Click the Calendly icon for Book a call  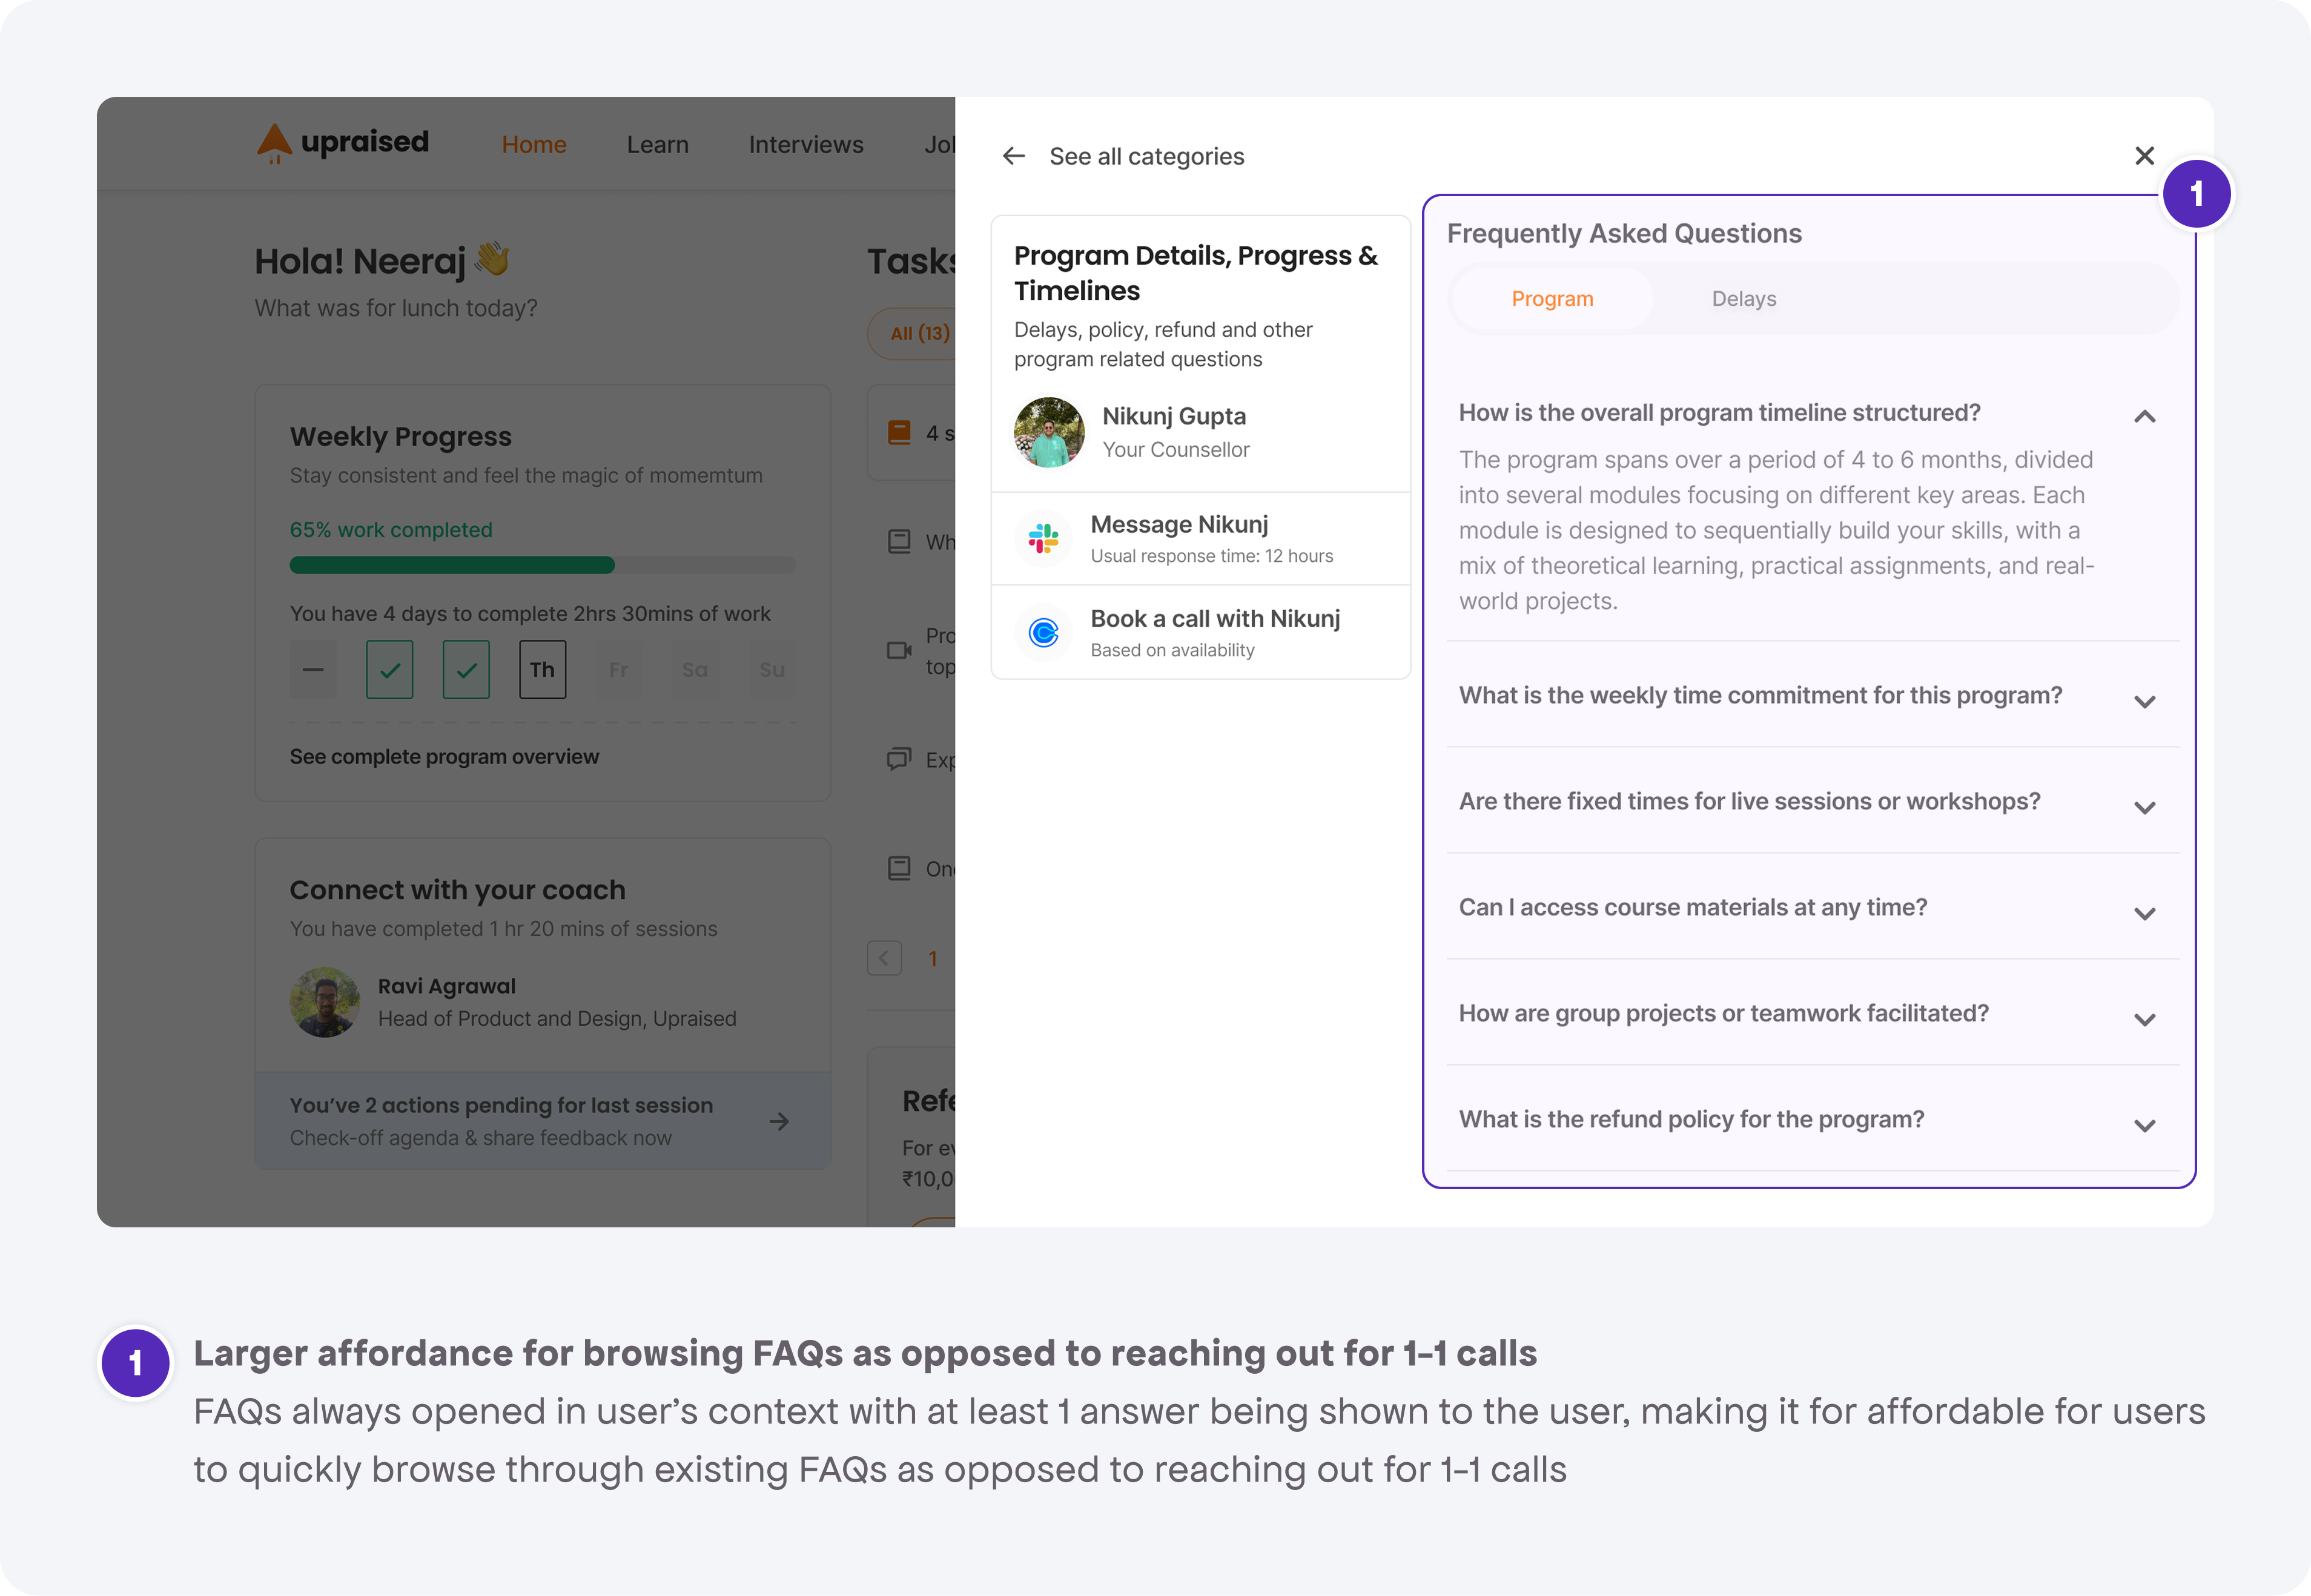click(1043, 633)
